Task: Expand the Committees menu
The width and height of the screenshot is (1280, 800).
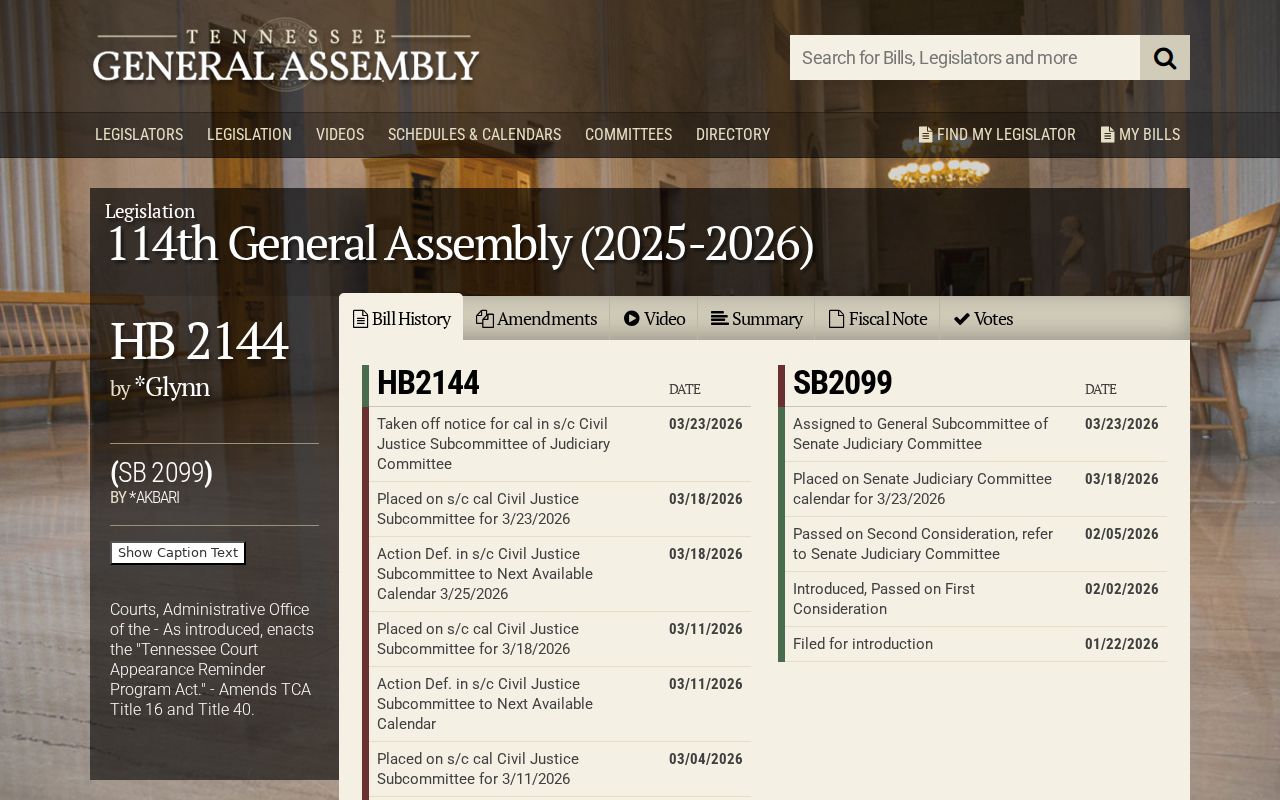Action: point(628,134)
